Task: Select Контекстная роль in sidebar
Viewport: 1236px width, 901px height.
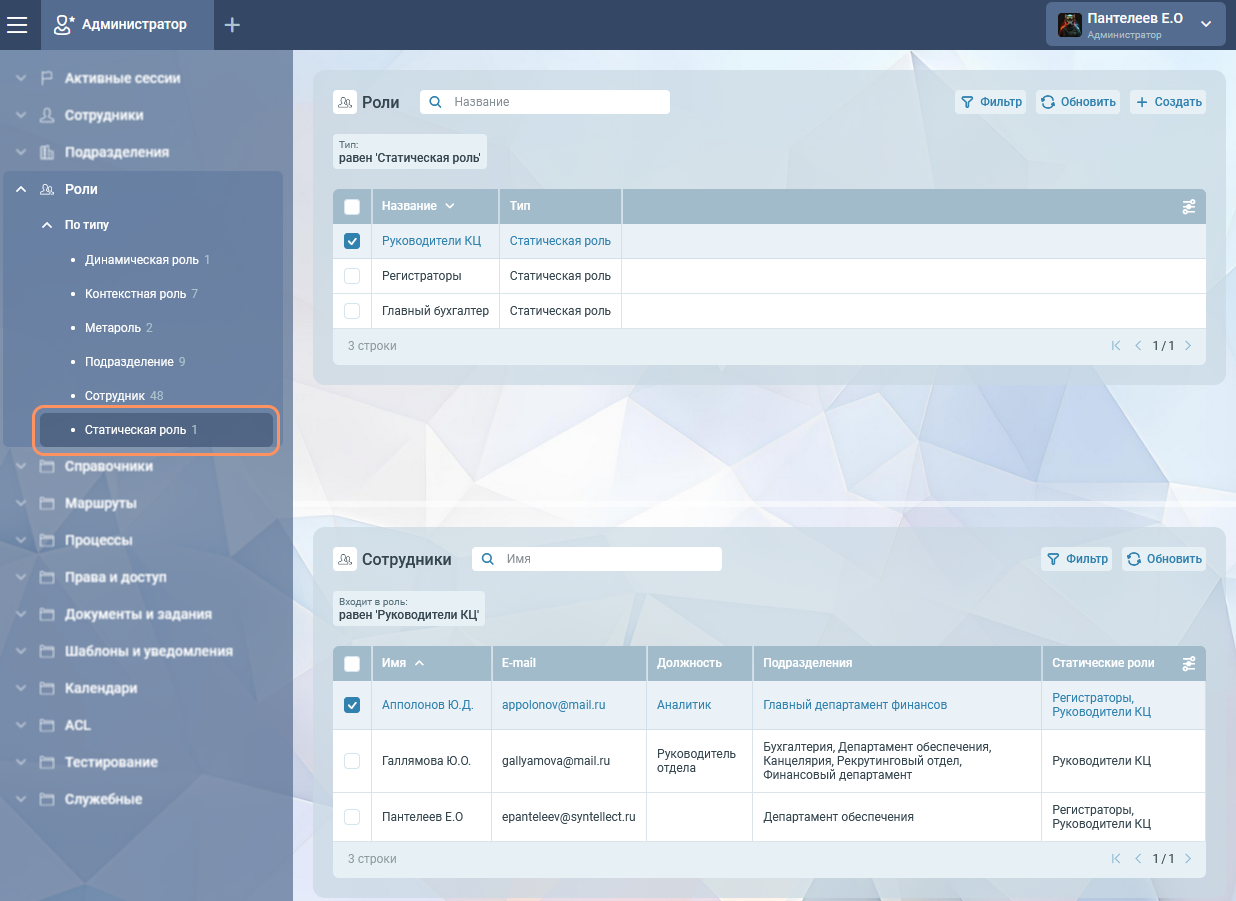Action: [135, 294]
